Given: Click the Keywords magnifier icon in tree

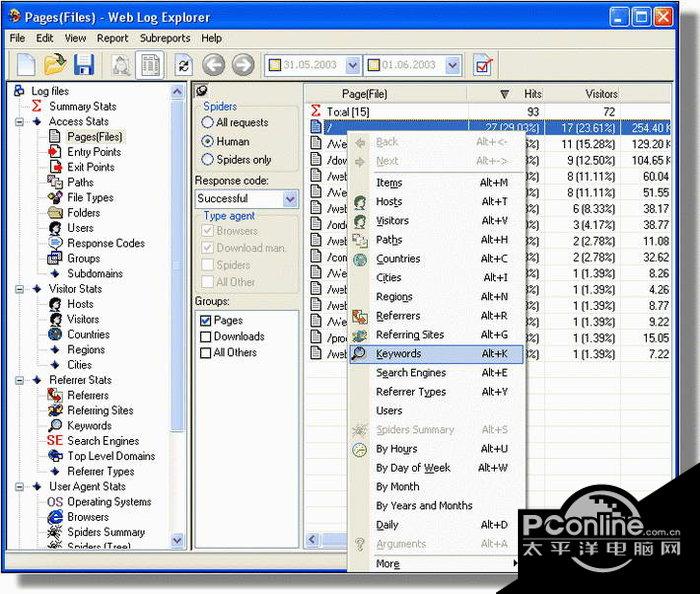Looking at the screenshot, I should tap(55, 425).
